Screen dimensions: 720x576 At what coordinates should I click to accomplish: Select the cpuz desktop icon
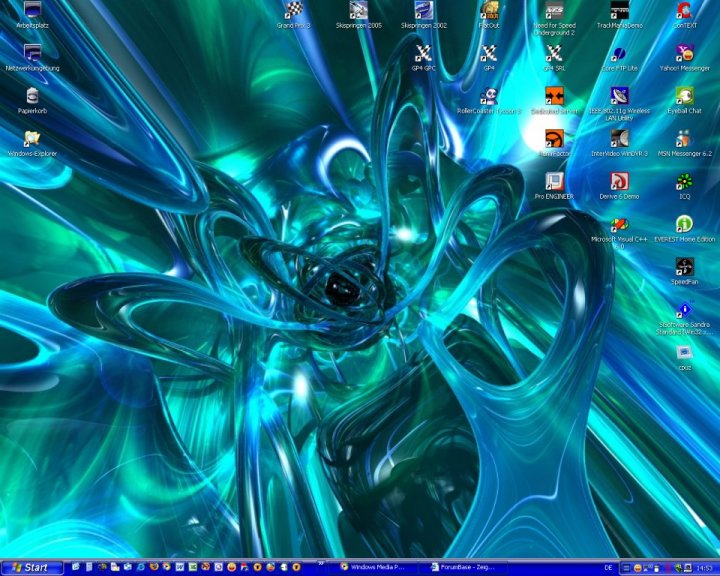(x=685, y=357)
